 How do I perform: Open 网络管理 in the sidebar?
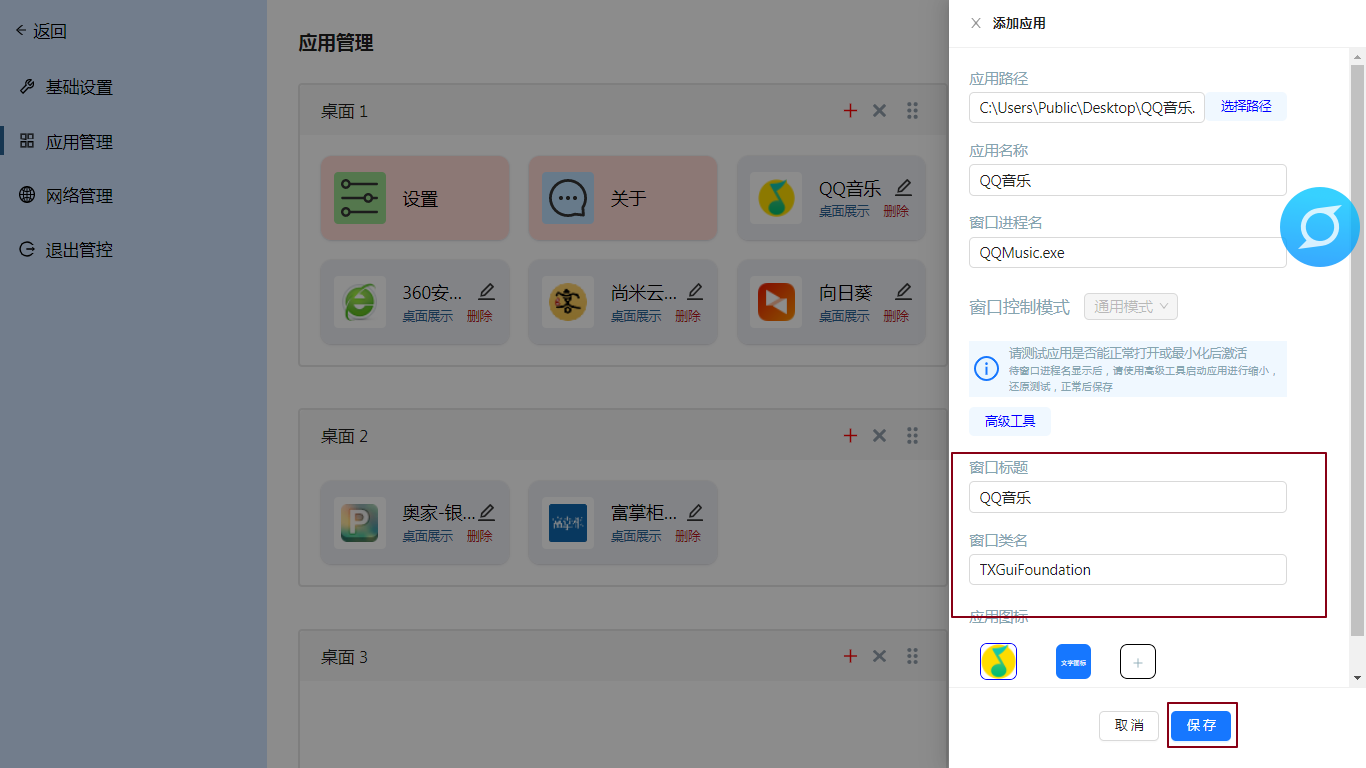67,196
